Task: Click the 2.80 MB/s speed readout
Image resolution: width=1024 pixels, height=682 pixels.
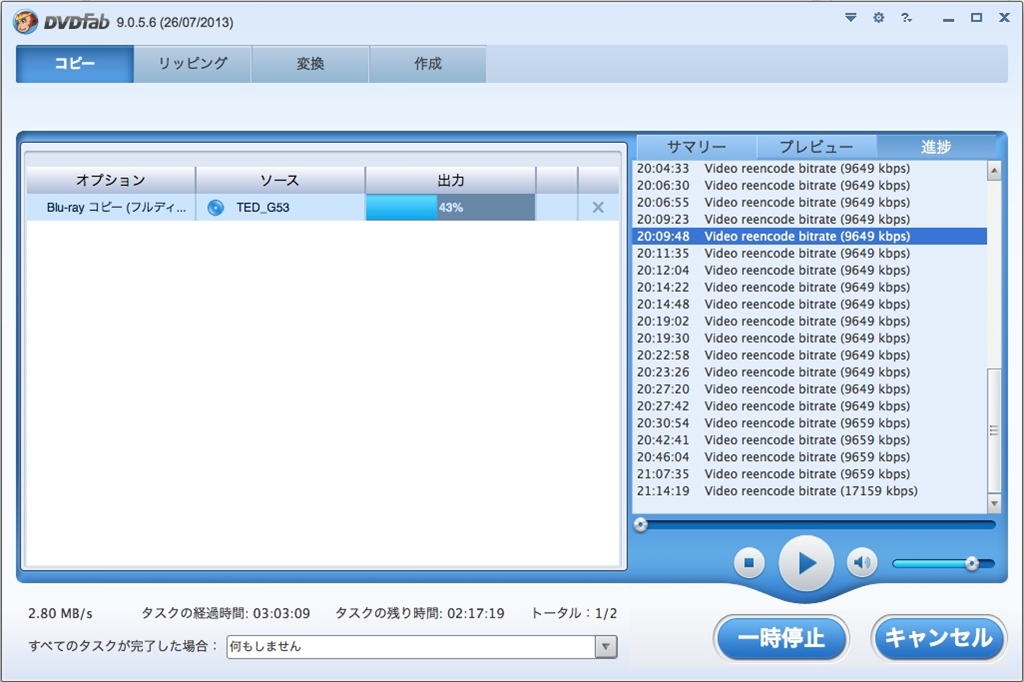Action: coord(60,613)
